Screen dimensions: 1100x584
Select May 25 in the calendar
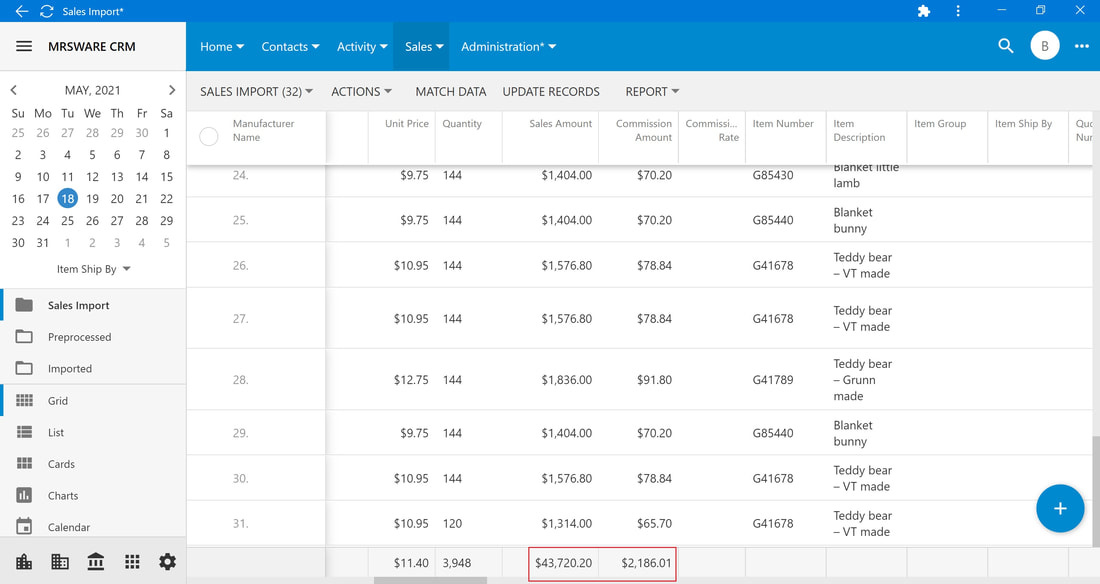tap(67, 220)
